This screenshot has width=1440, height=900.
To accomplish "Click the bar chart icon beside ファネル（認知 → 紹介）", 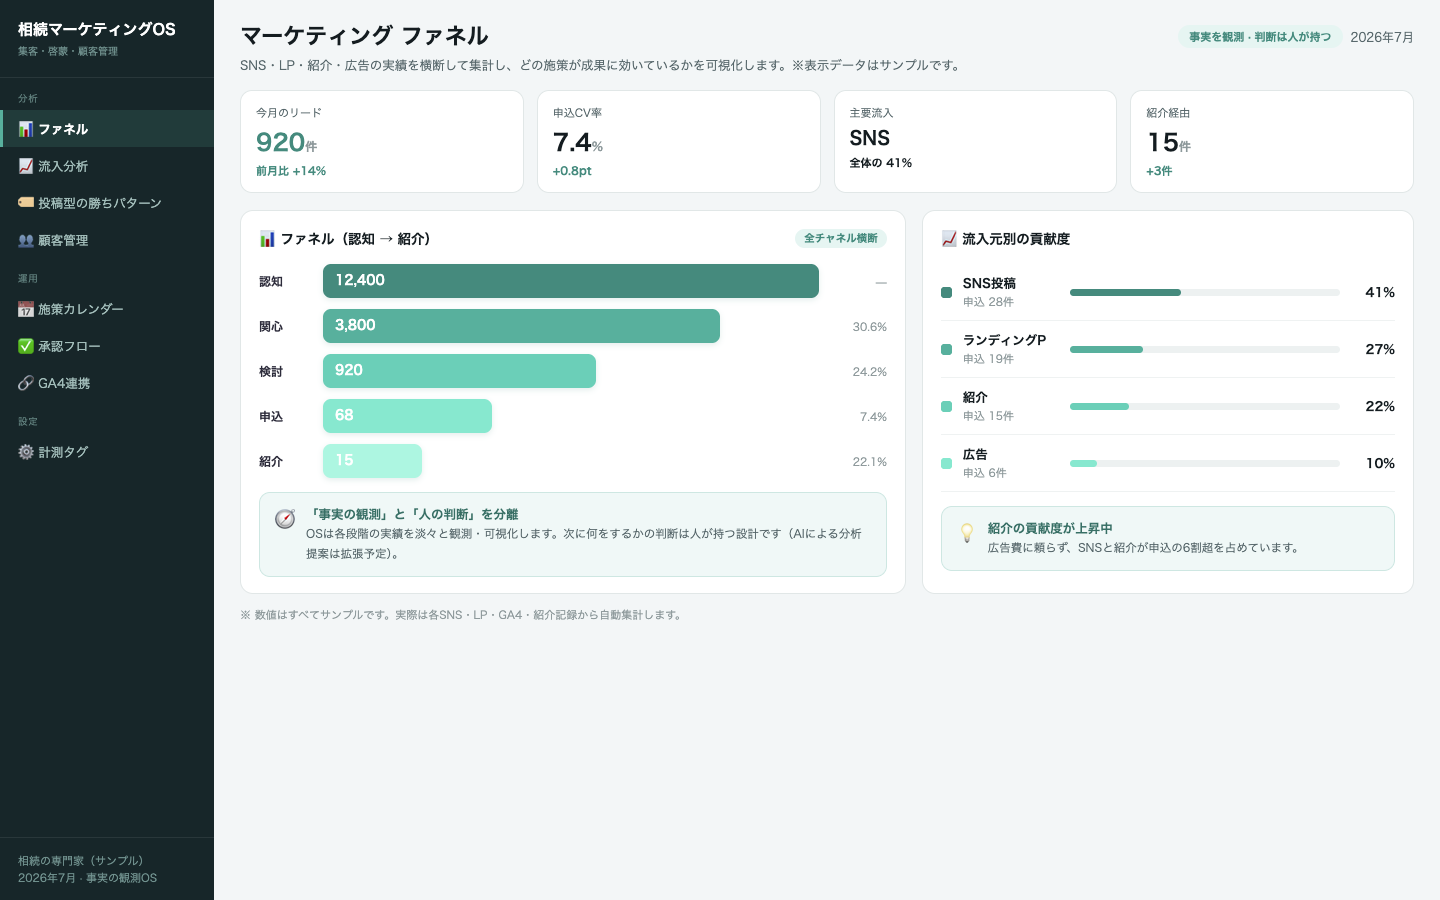I will tap(267, 239).
